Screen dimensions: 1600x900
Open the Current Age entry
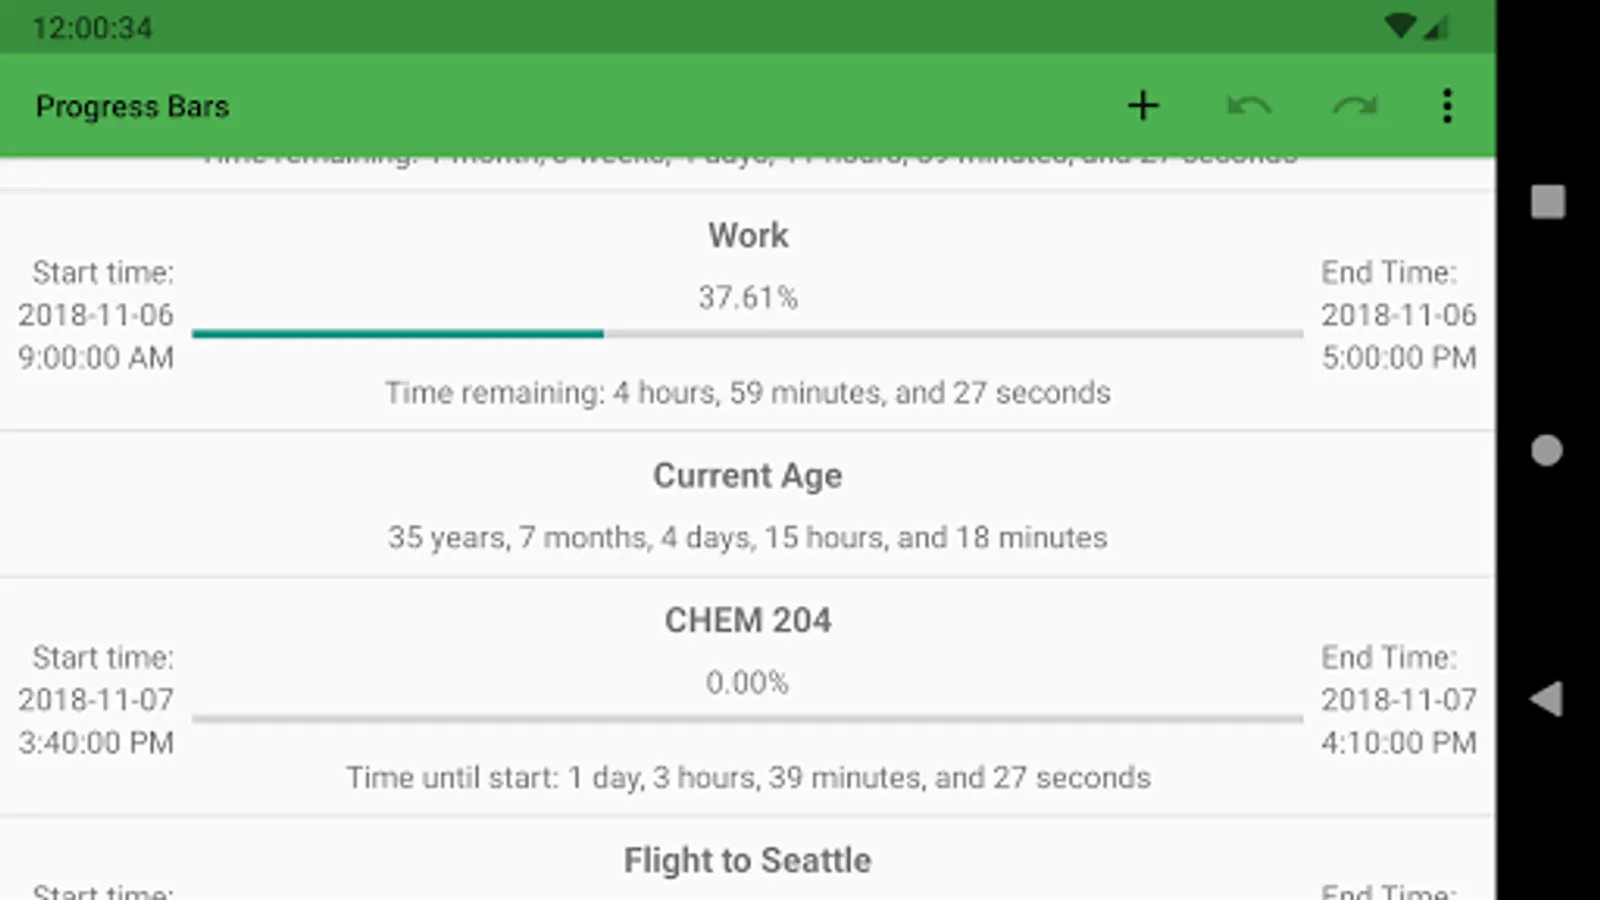[x=747, y=476]
